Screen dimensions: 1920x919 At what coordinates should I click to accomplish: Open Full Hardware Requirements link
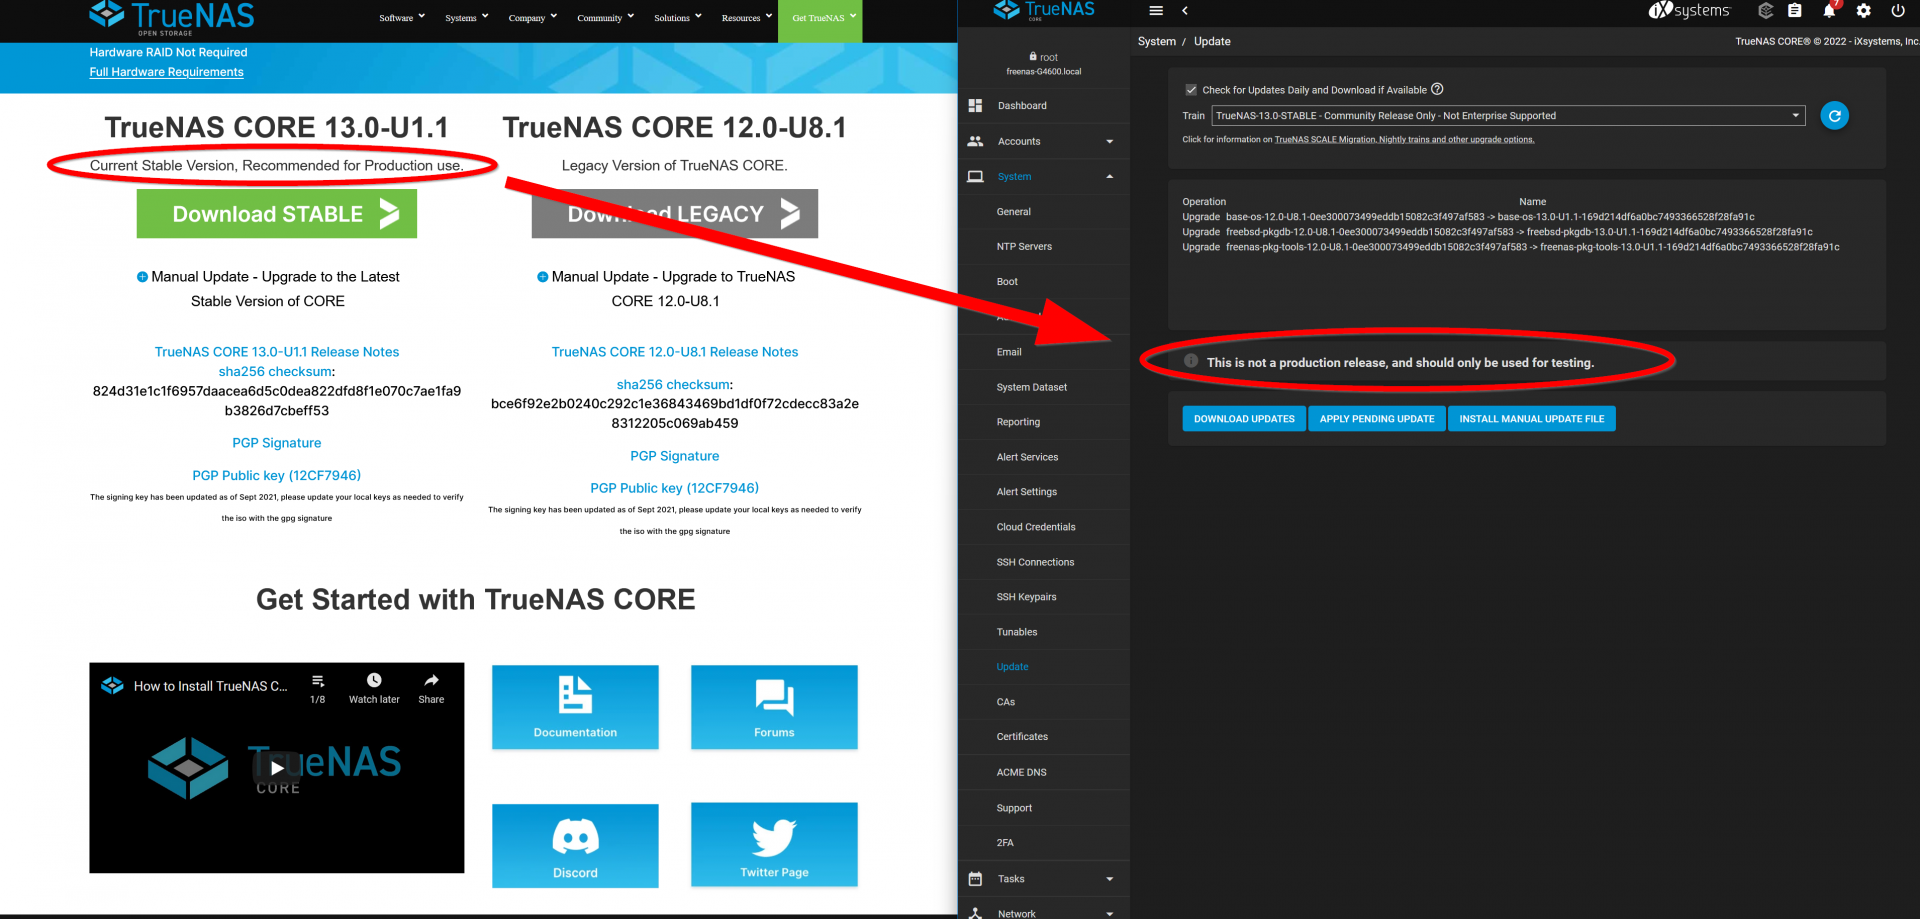(x=167, y=72)
